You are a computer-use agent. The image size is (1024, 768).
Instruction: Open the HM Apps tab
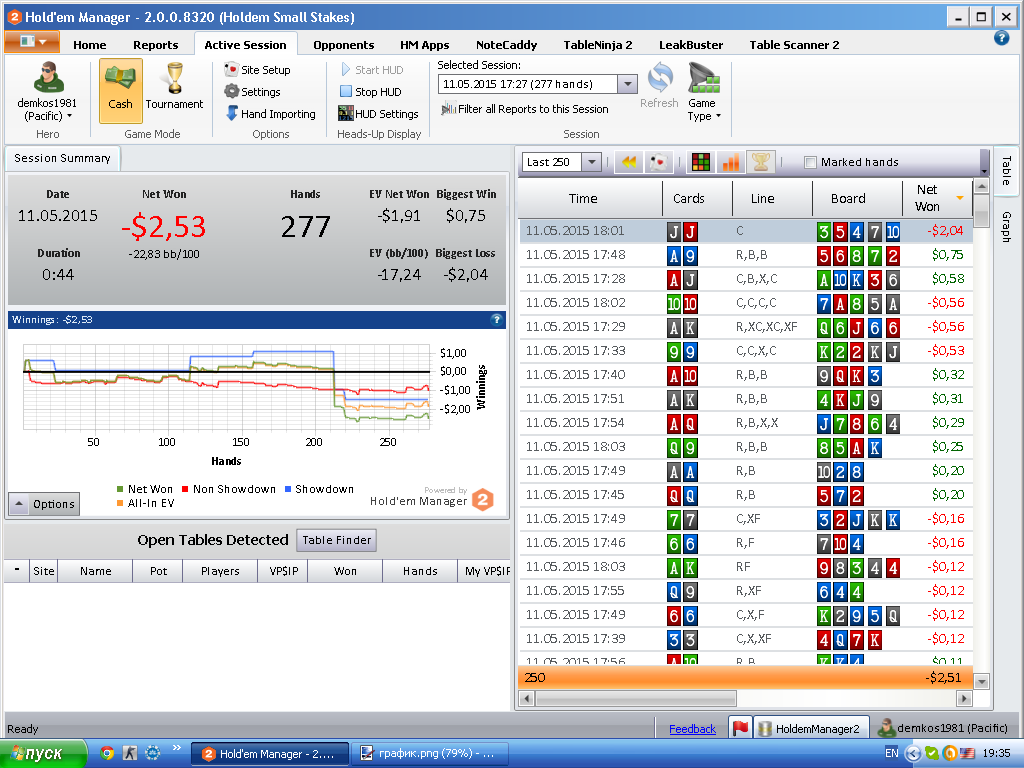(x=424, y=45)
